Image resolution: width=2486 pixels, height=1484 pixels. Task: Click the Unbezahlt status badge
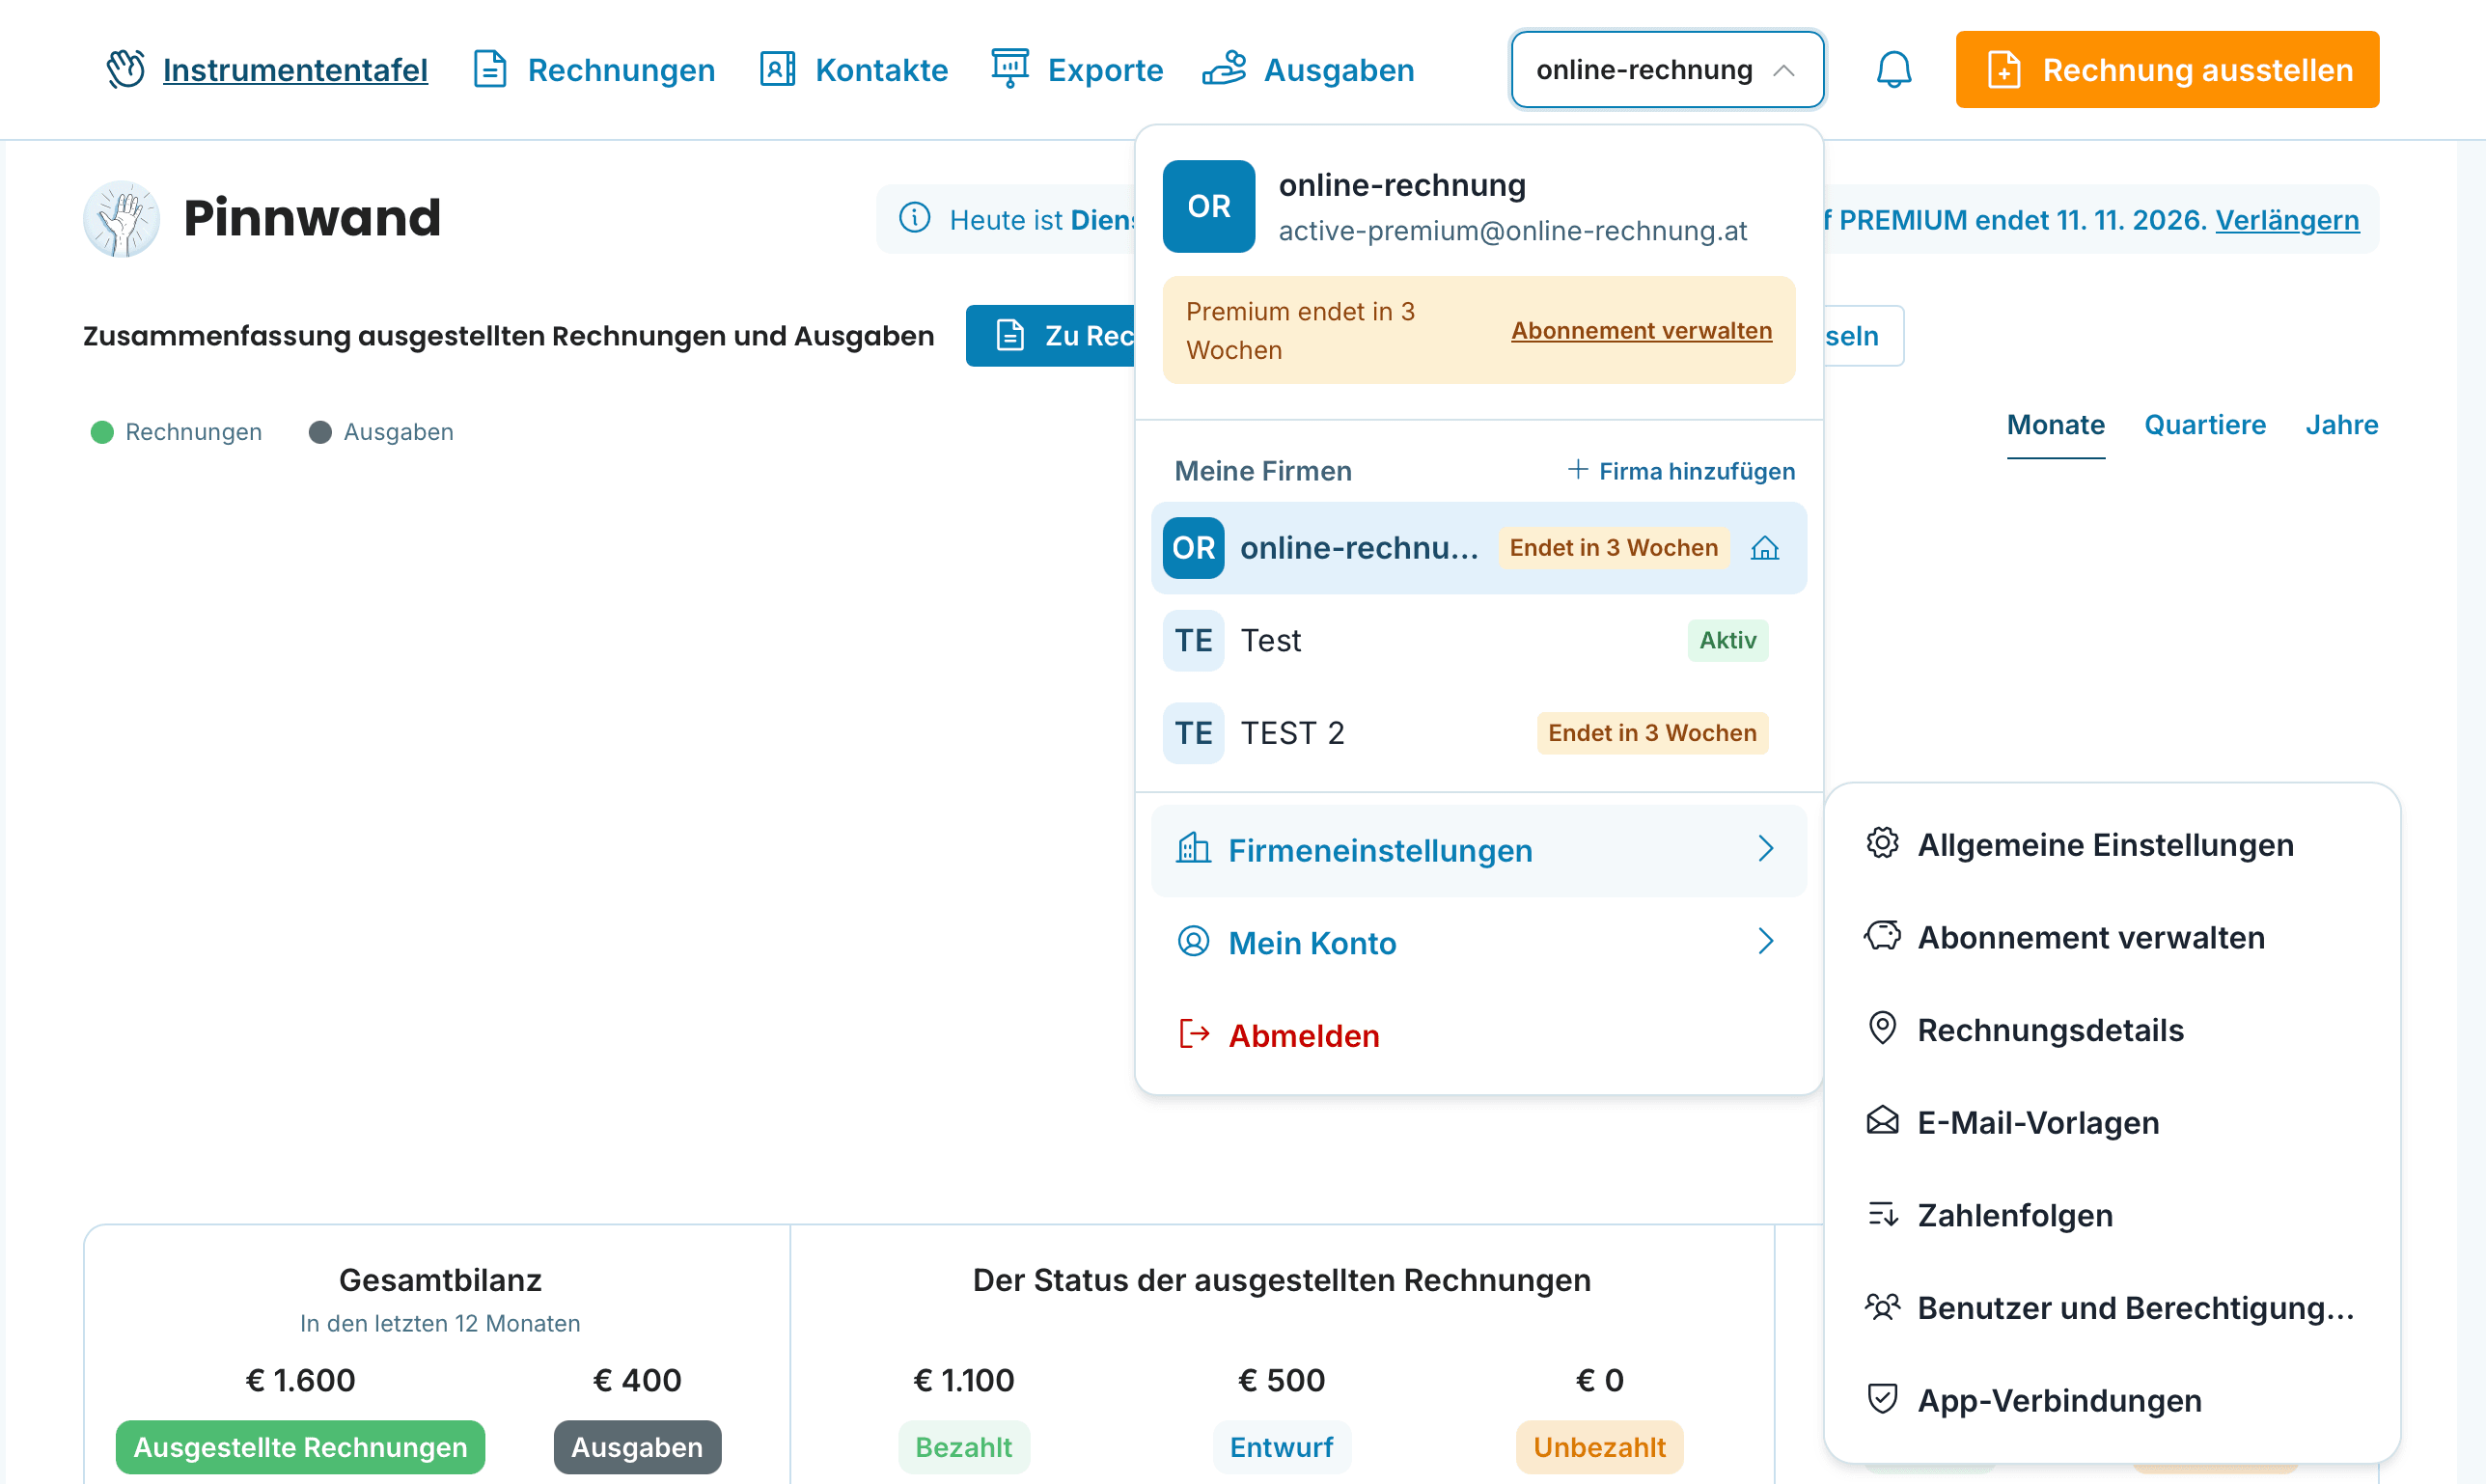[1599, 1447]
